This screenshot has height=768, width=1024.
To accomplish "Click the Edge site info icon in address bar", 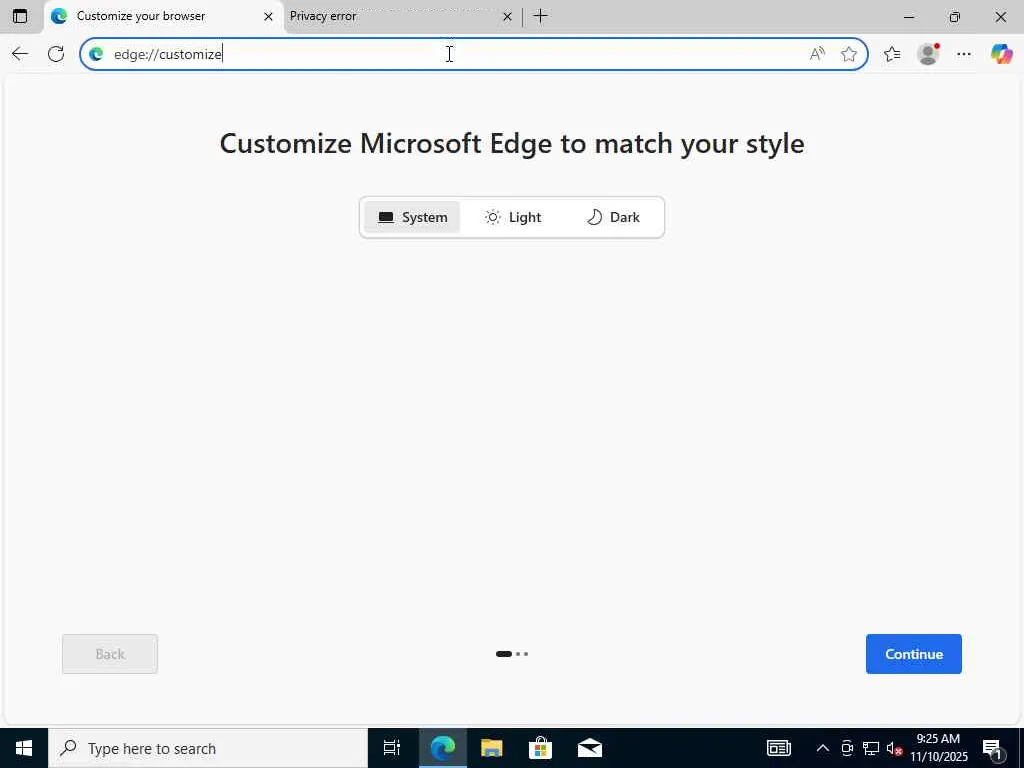I will [x=97, y=54].
